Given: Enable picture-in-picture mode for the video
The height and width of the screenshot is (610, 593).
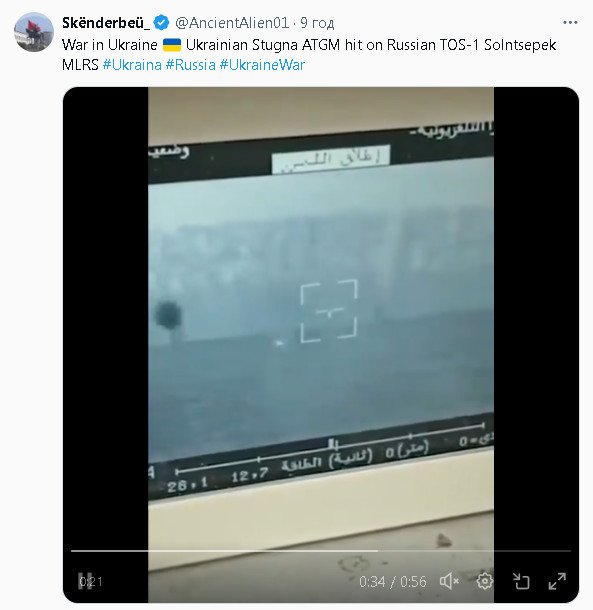Looking at the screenshot, I should 521,582.
